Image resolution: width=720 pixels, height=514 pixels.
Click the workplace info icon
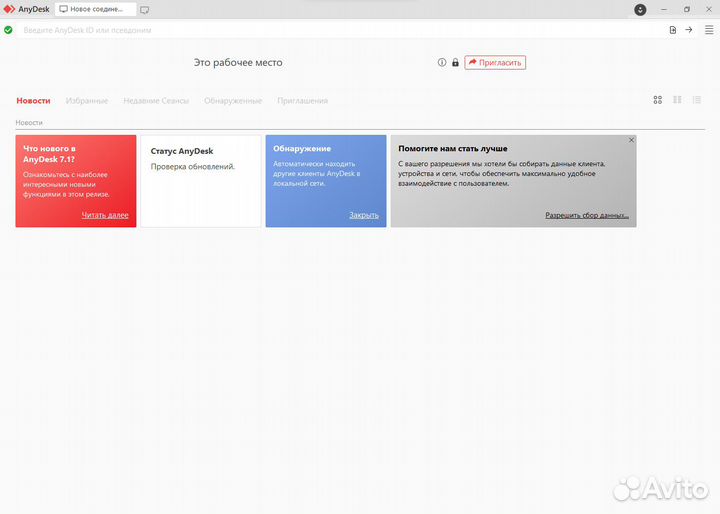[442, 62]
